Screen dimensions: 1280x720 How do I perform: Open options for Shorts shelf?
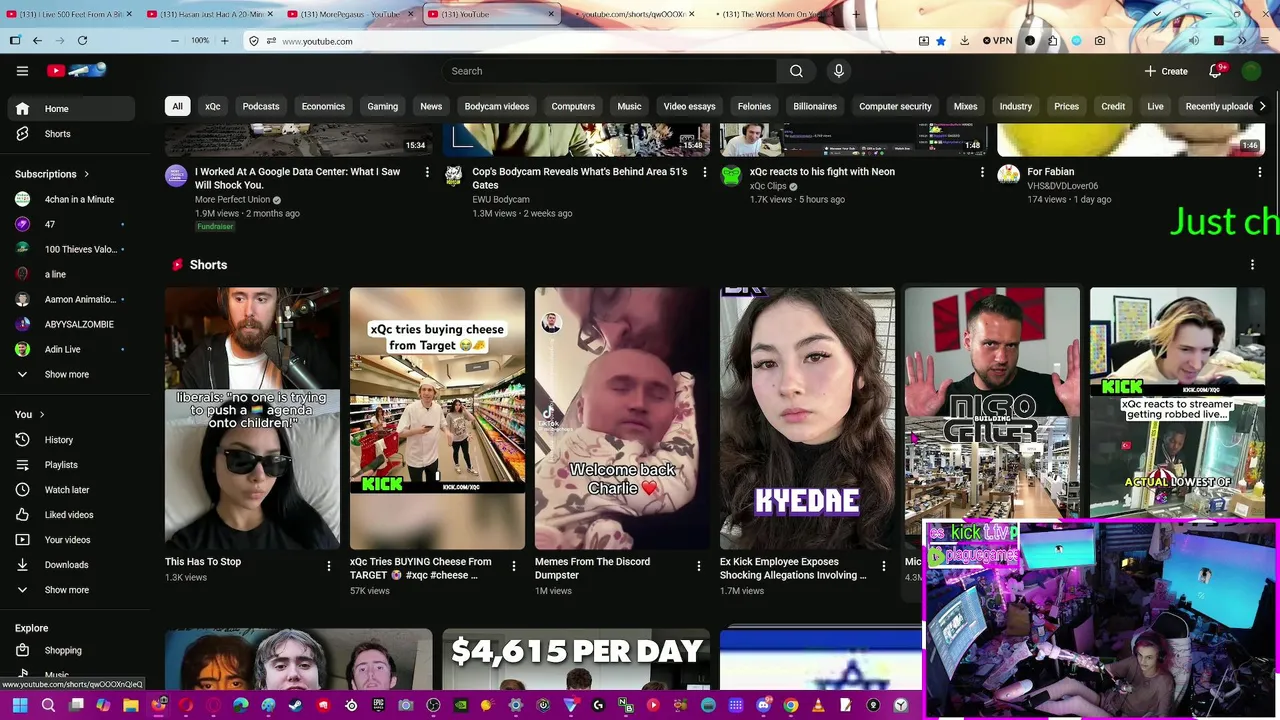(1252, 265)
